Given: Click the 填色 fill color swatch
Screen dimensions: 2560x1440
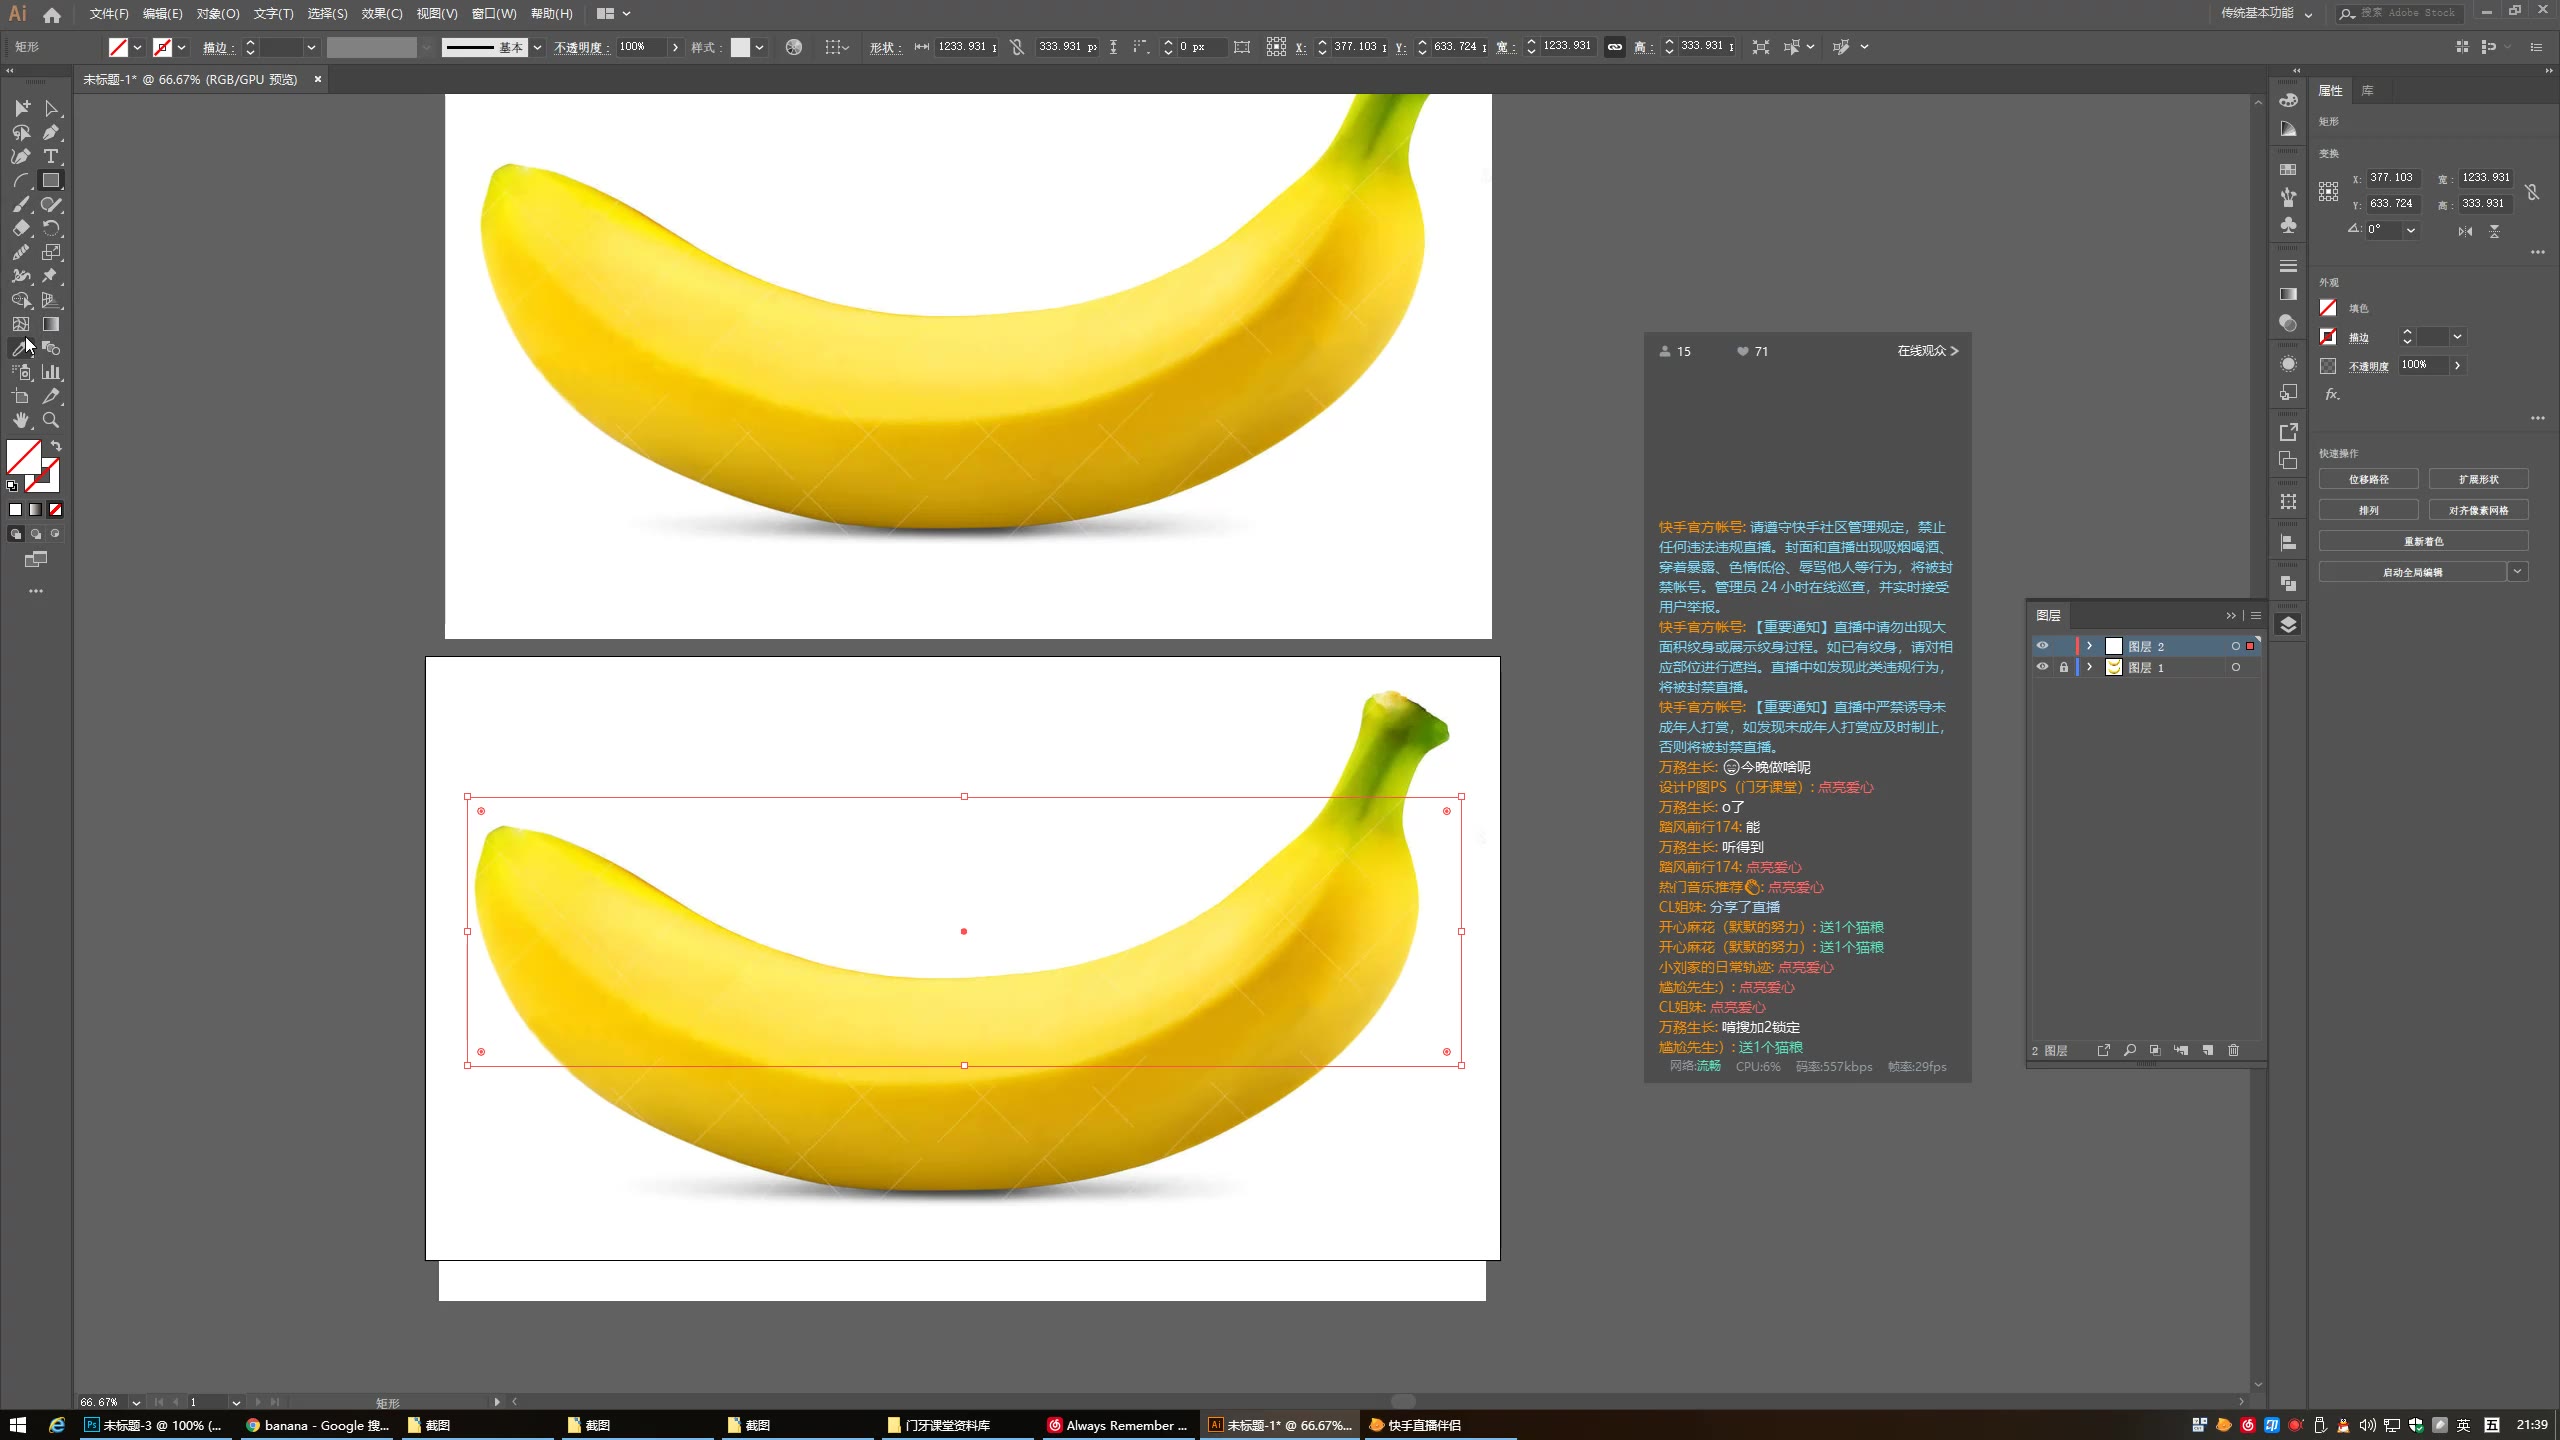Looking at the screenshot, I should 2327,308.
